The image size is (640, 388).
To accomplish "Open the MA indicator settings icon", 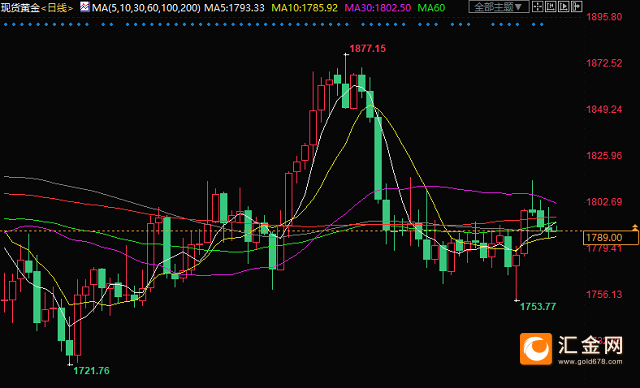I will (x=84, y=7).
